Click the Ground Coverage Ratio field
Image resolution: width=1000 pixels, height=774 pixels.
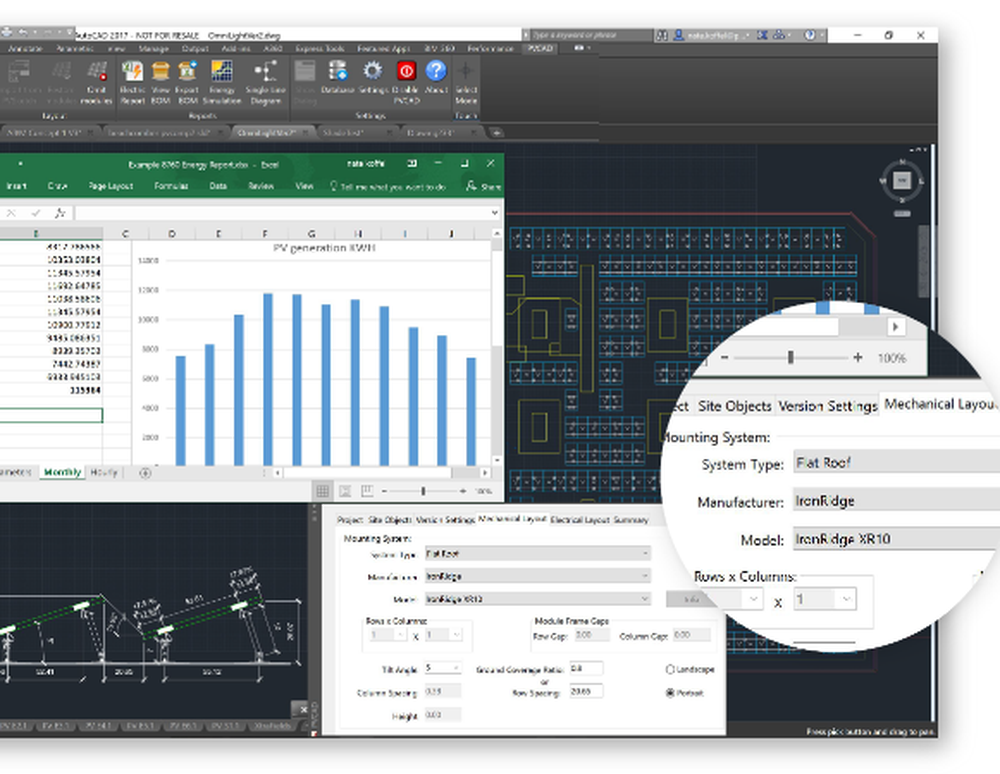click(586, 668)
